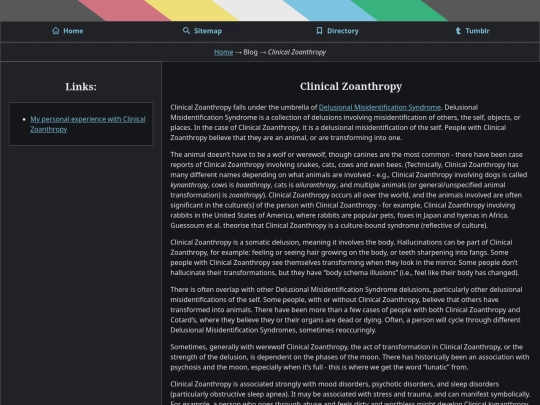Click the pink stripe in the header banner
The height and width of the screenshot is (405, 540).
125,10
